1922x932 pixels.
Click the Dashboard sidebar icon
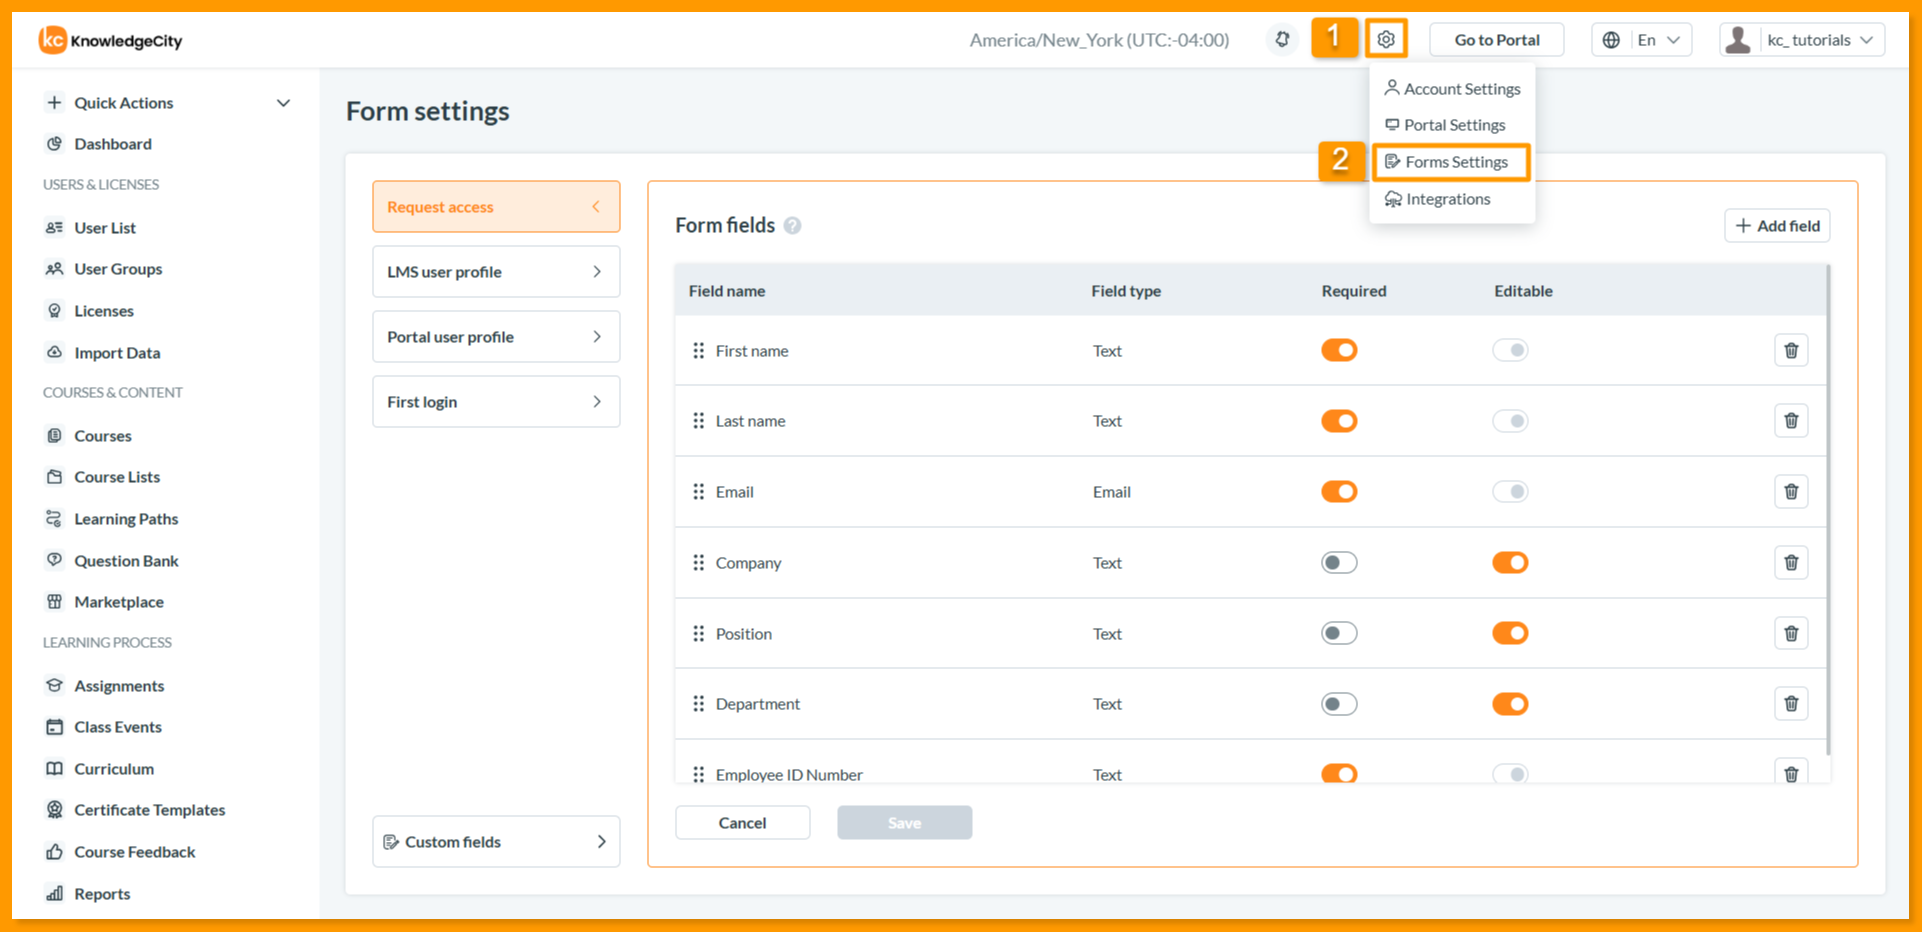tap(55, 144)
